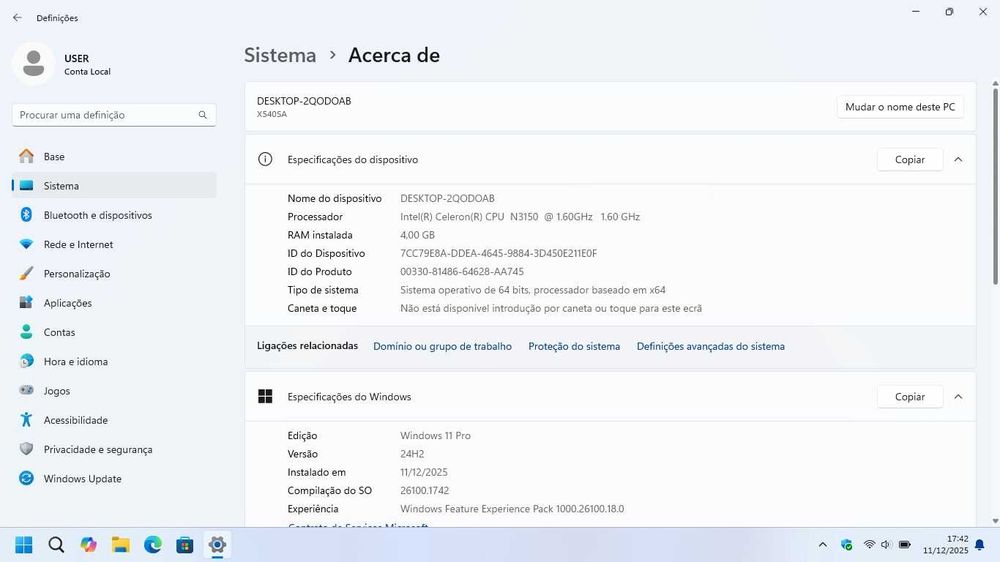The height and width of the screenshot is (562, 1000).
Task: Click the Windows Feature Experience Pack value
Action: [512, 509]
